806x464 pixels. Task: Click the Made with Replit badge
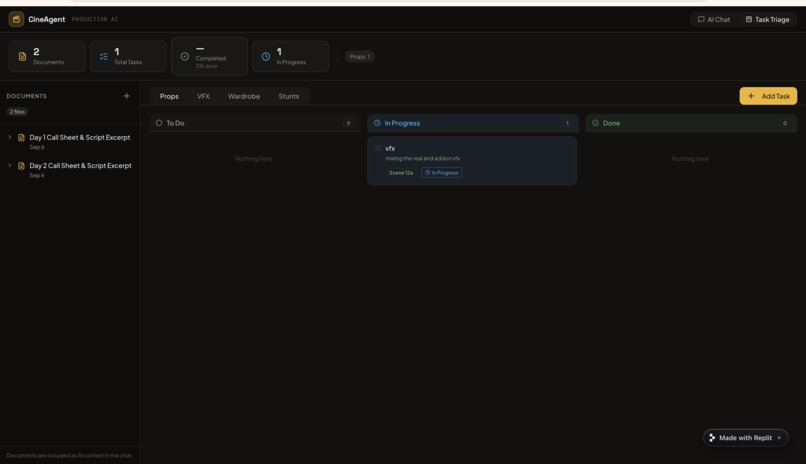[745, 438]
